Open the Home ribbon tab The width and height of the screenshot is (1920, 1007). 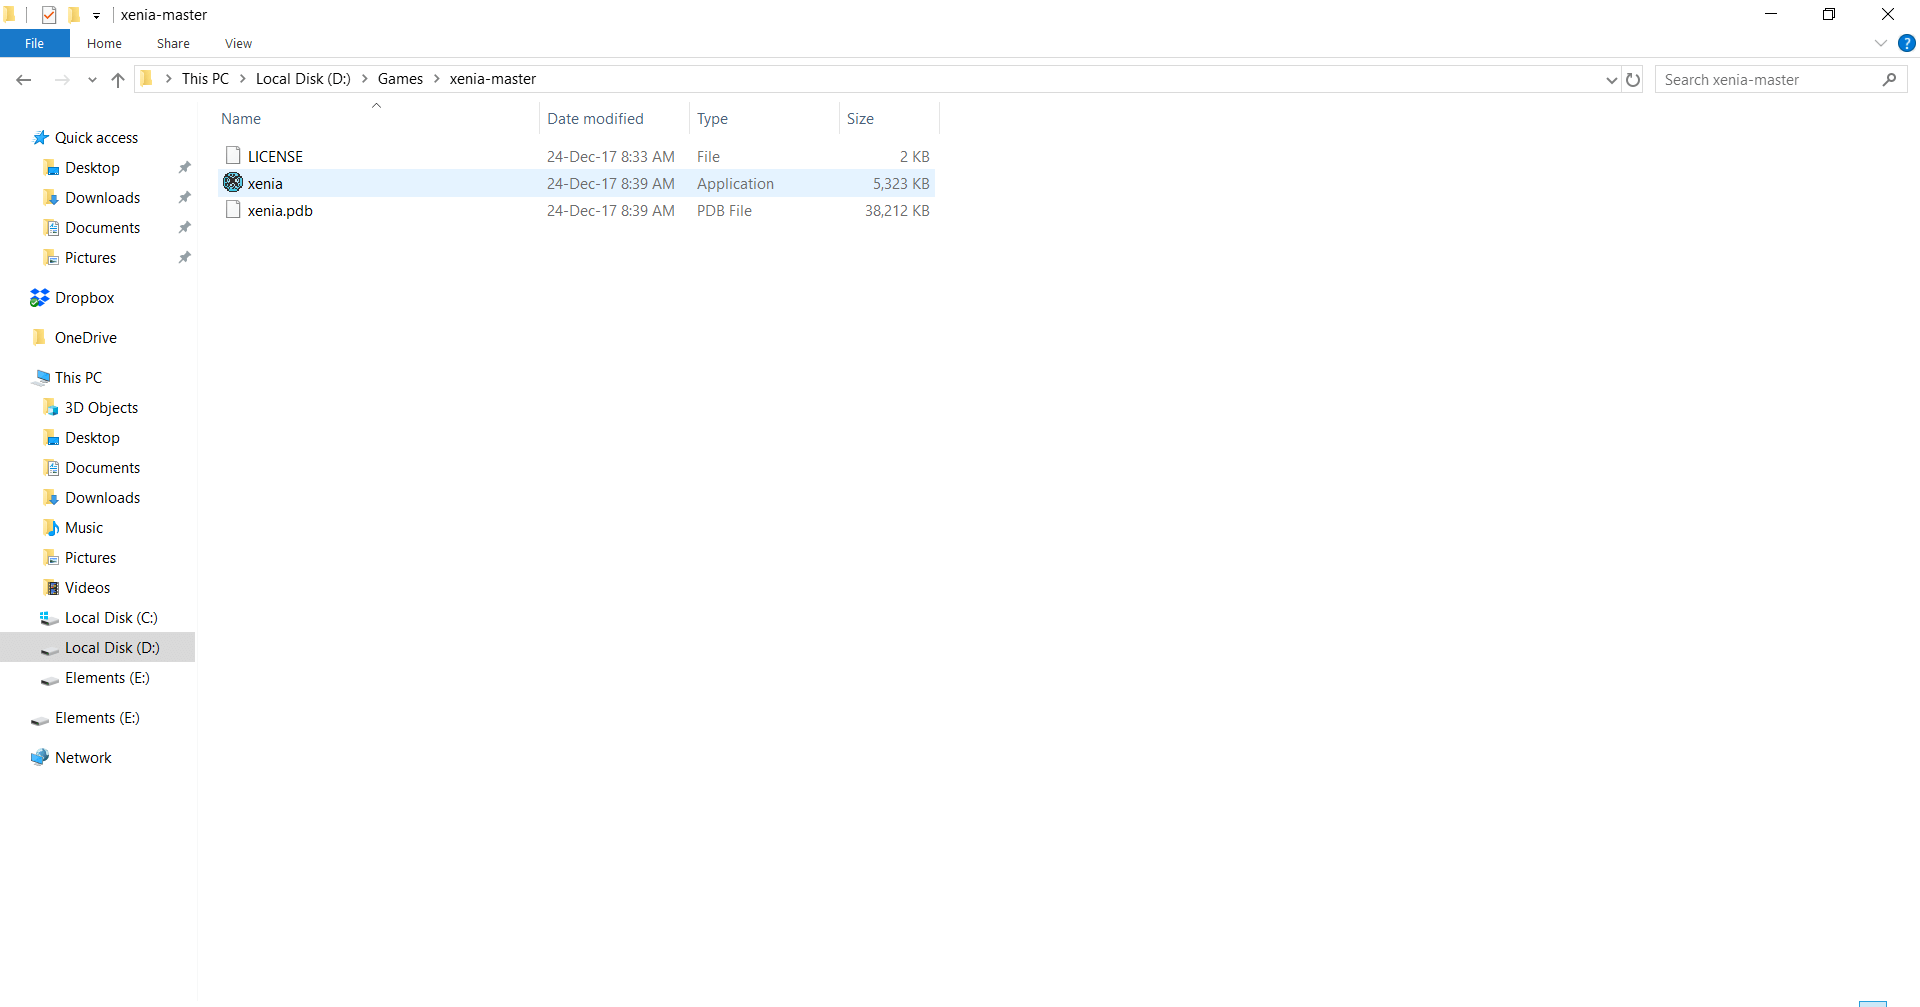click(x=104, y=43)
